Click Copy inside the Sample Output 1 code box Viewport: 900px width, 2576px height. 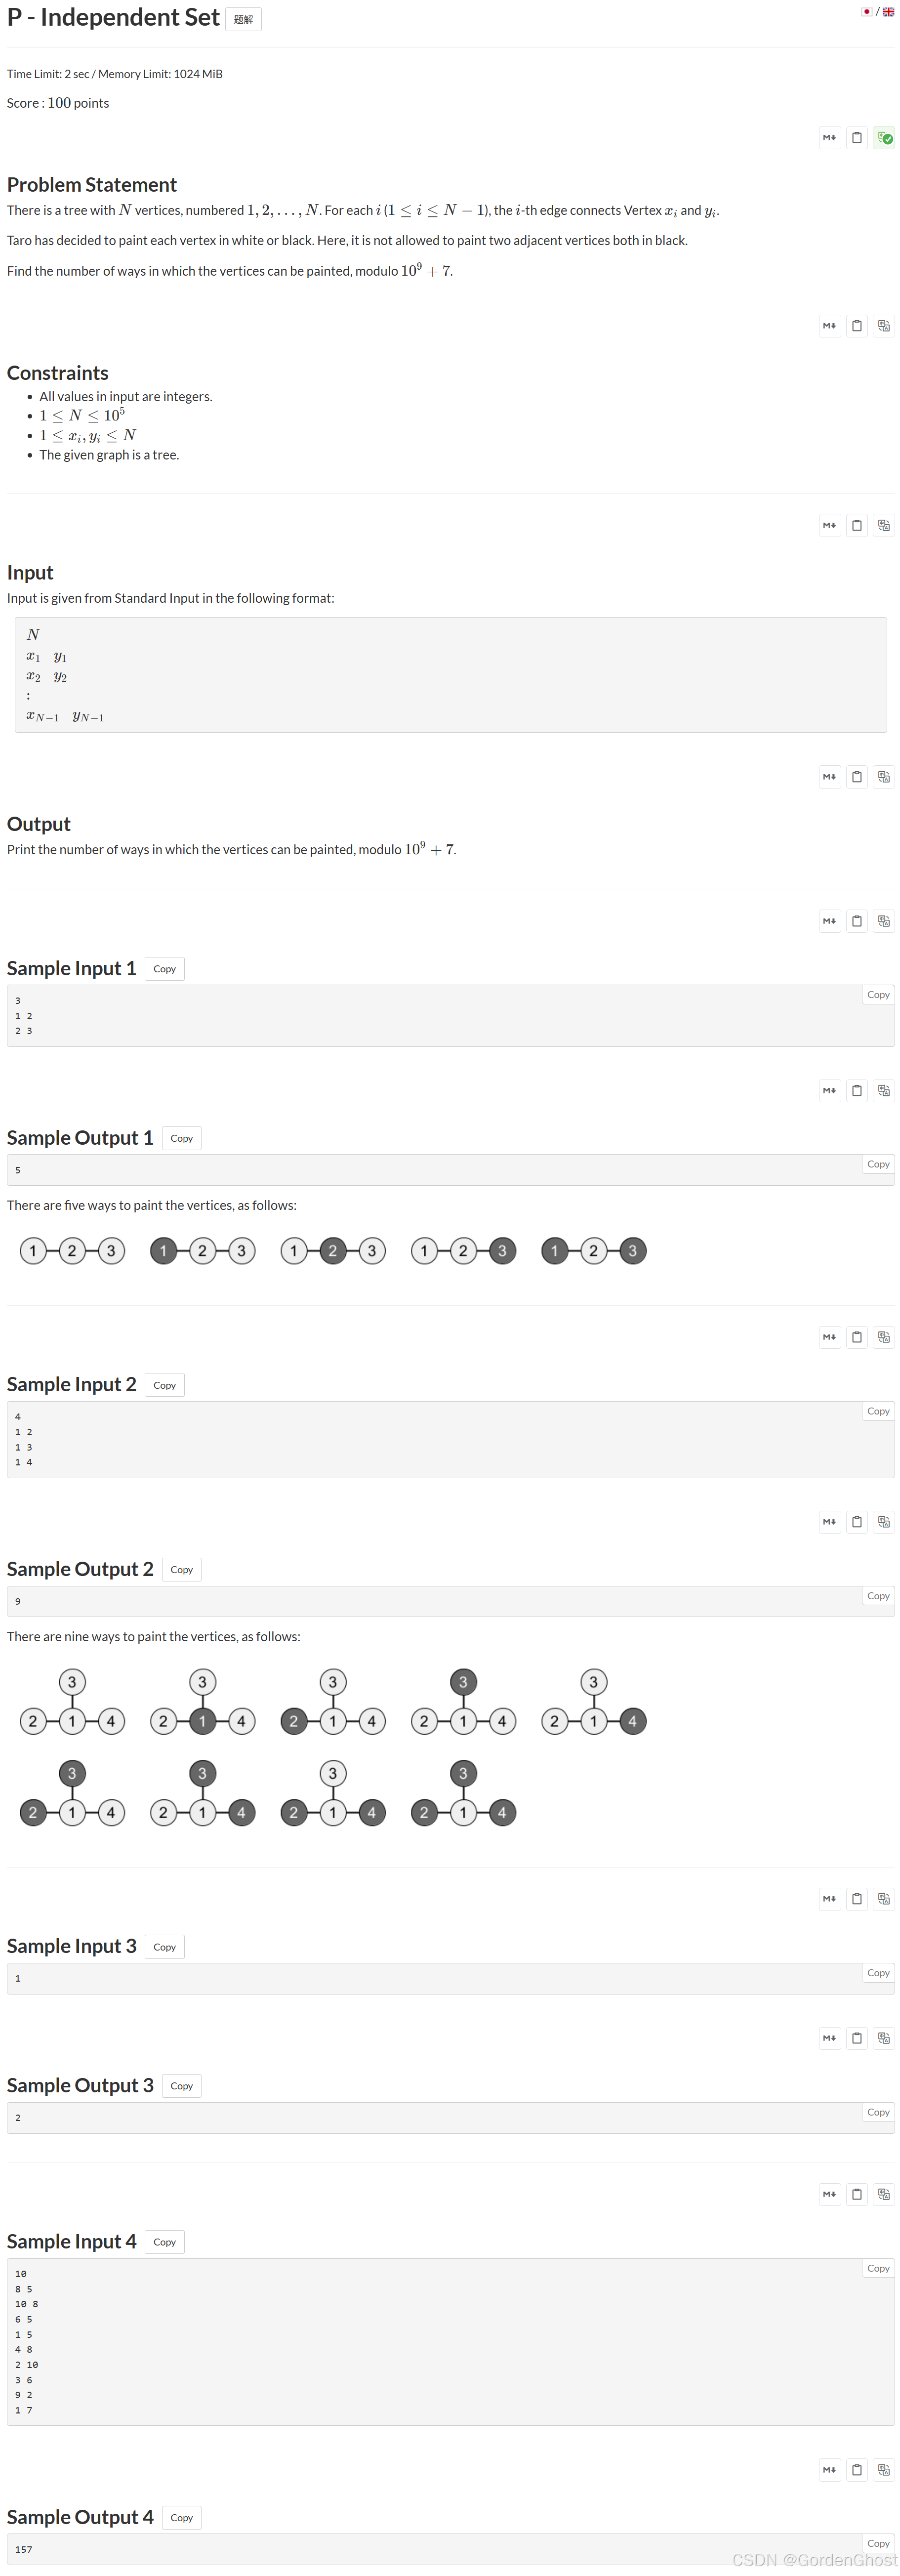[877, 1164]
